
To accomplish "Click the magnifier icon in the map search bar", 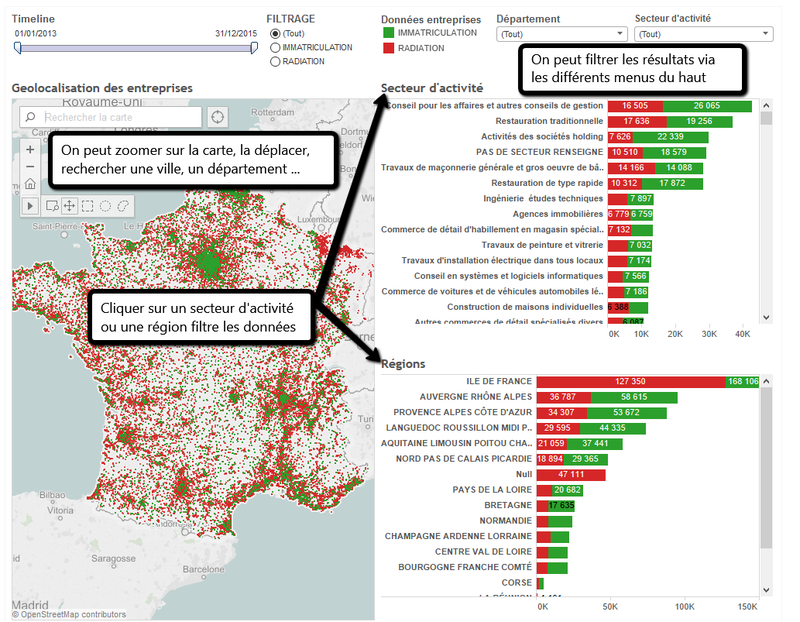I will 30,116.
